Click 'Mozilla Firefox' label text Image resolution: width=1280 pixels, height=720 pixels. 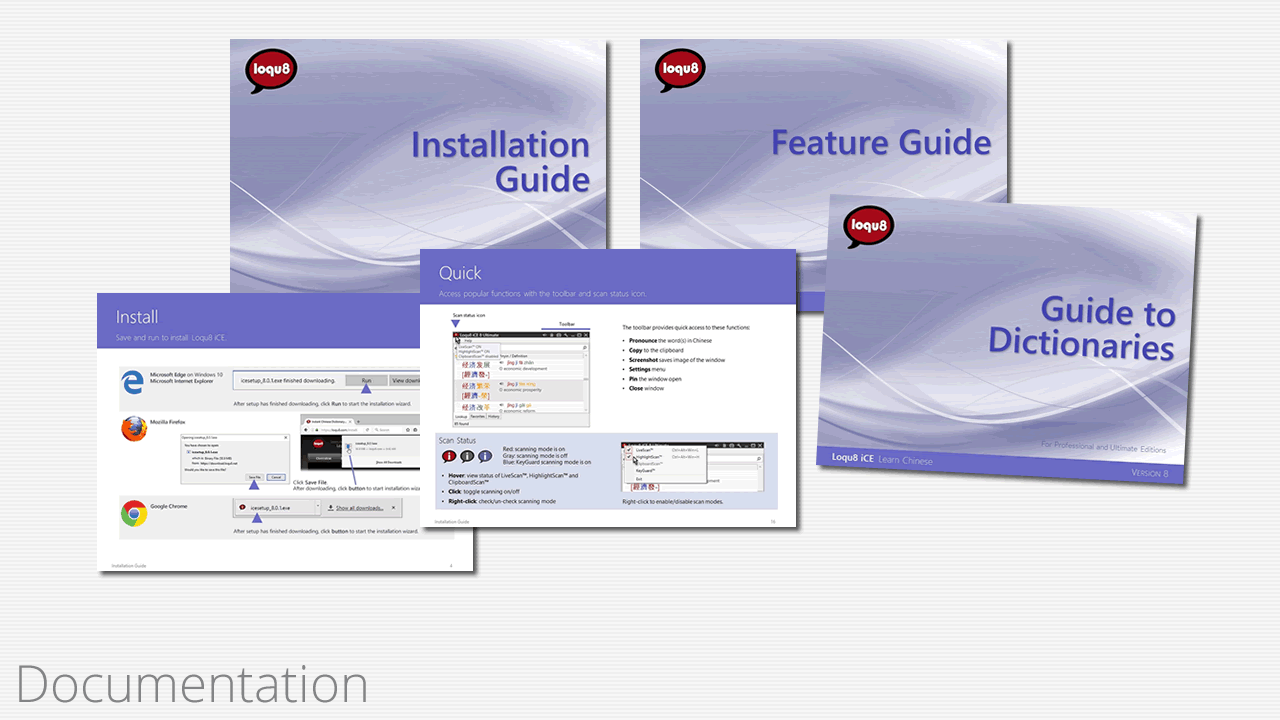point(168,422)
